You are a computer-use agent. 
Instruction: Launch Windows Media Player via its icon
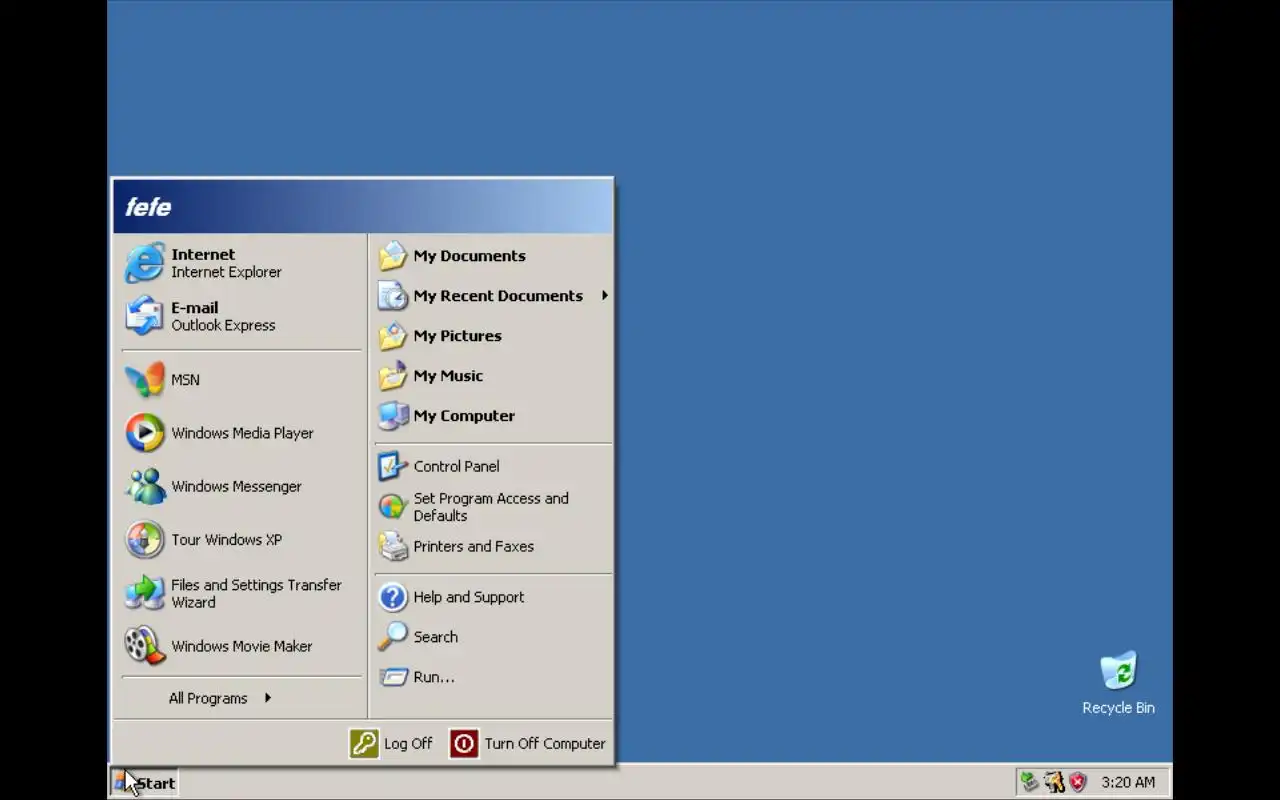pyautogui.click(x=144, y=433)
